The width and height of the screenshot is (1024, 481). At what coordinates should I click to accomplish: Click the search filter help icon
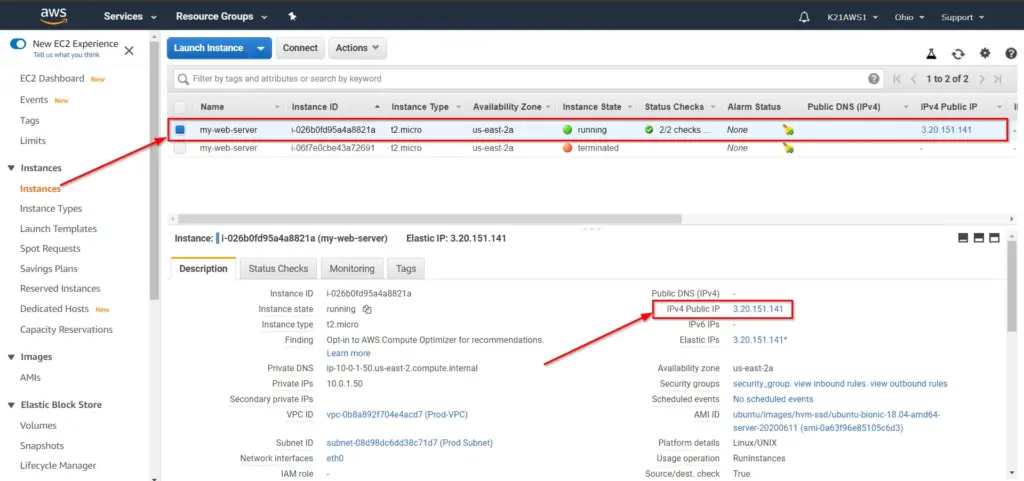pos(873,78)
